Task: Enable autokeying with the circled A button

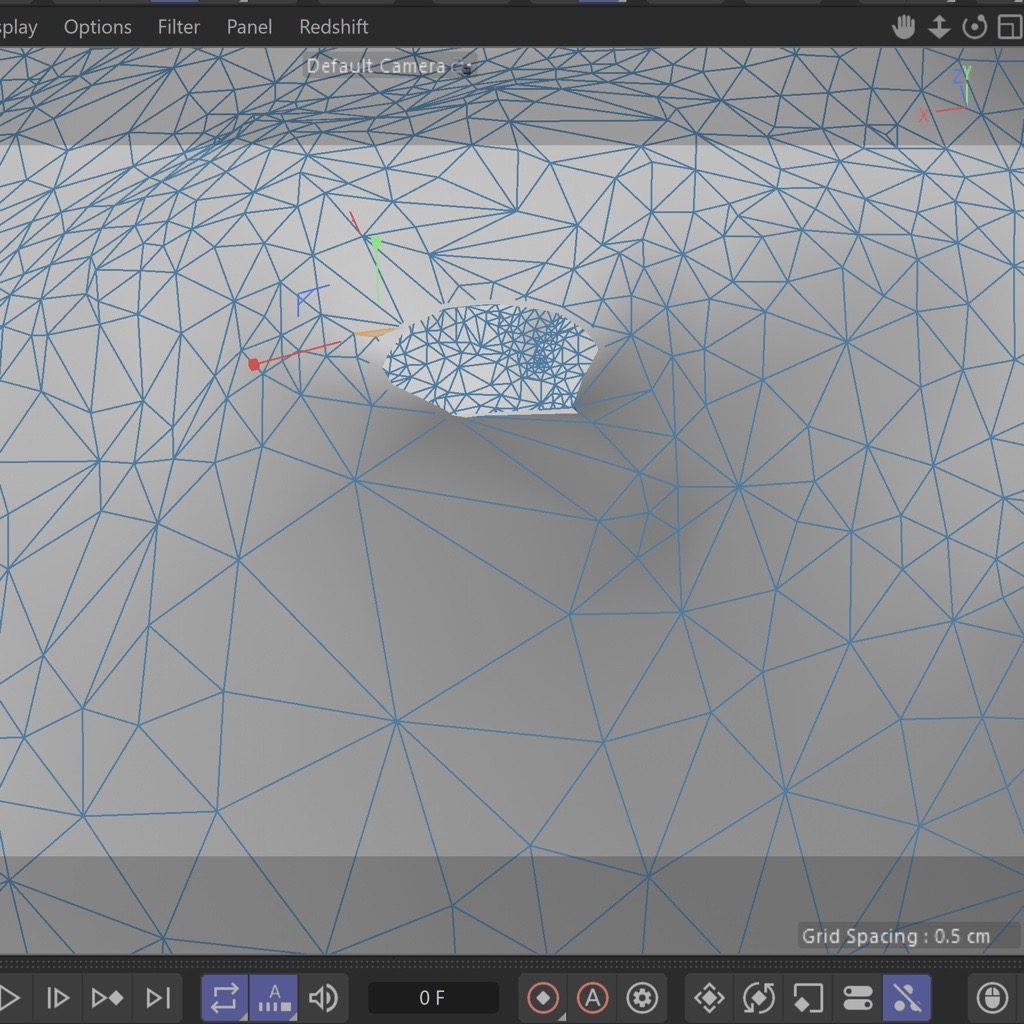Action: [x=593, y=997]
